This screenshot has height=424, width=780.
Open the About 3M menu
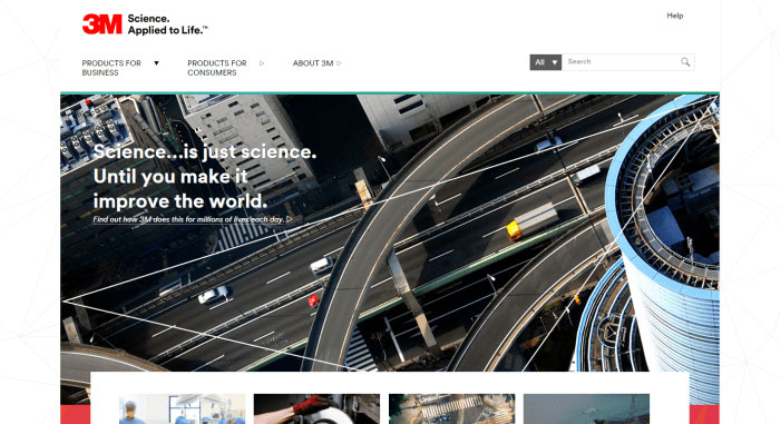click(x=313, y=63)
